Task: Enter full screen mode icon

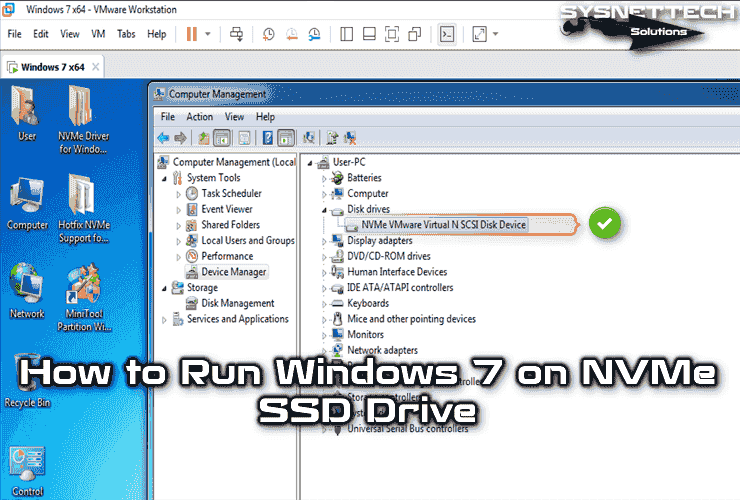Action: click(x=392, y=34)
